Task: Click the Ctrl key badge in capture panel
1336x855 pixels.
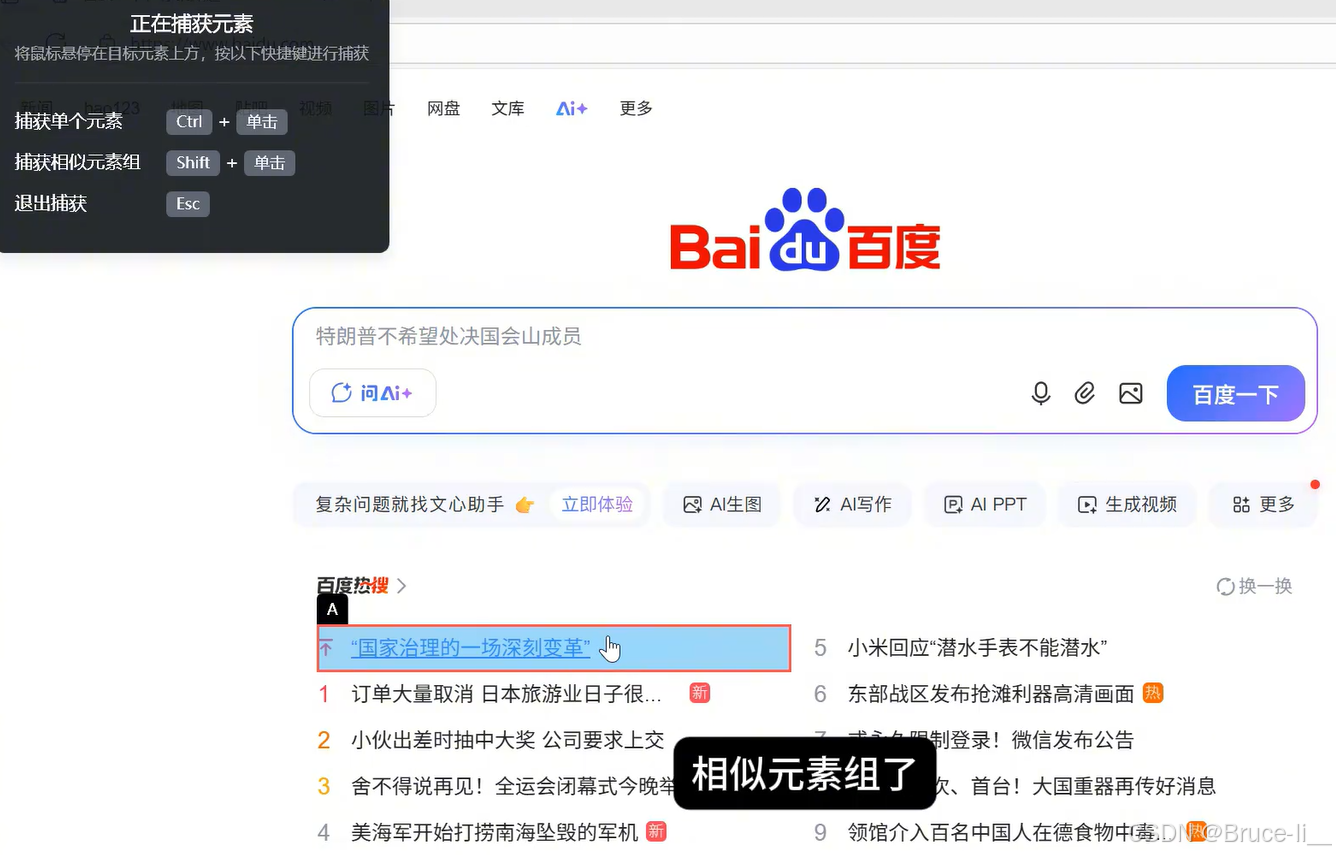Action: point(189,122)
